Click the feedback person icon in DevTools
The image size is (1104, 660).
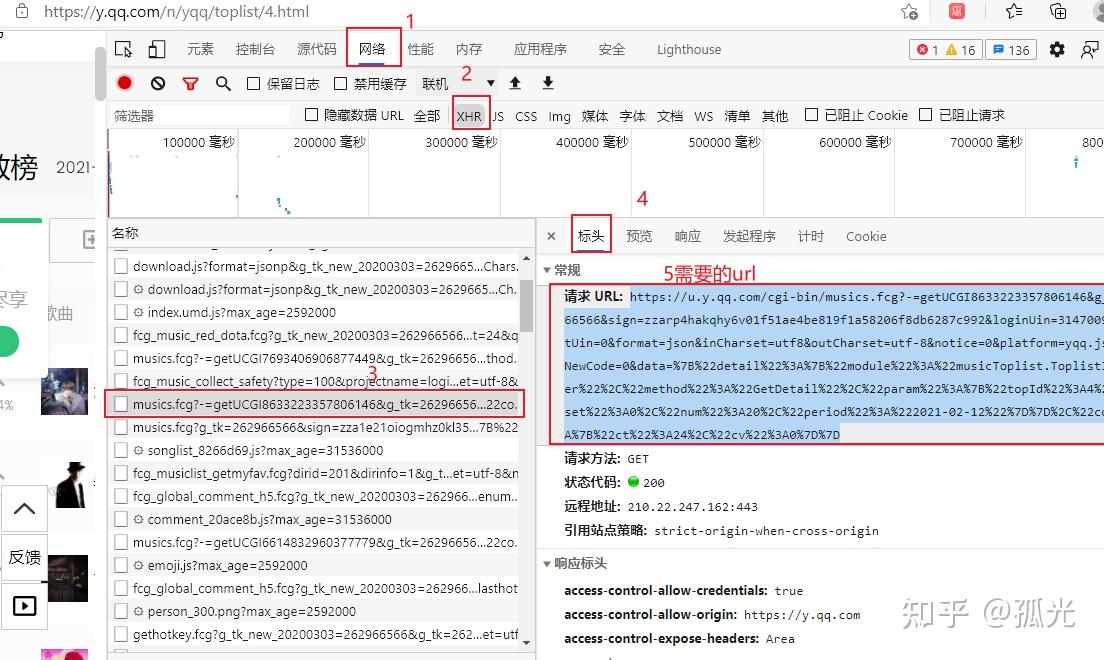pos(1089,49)
